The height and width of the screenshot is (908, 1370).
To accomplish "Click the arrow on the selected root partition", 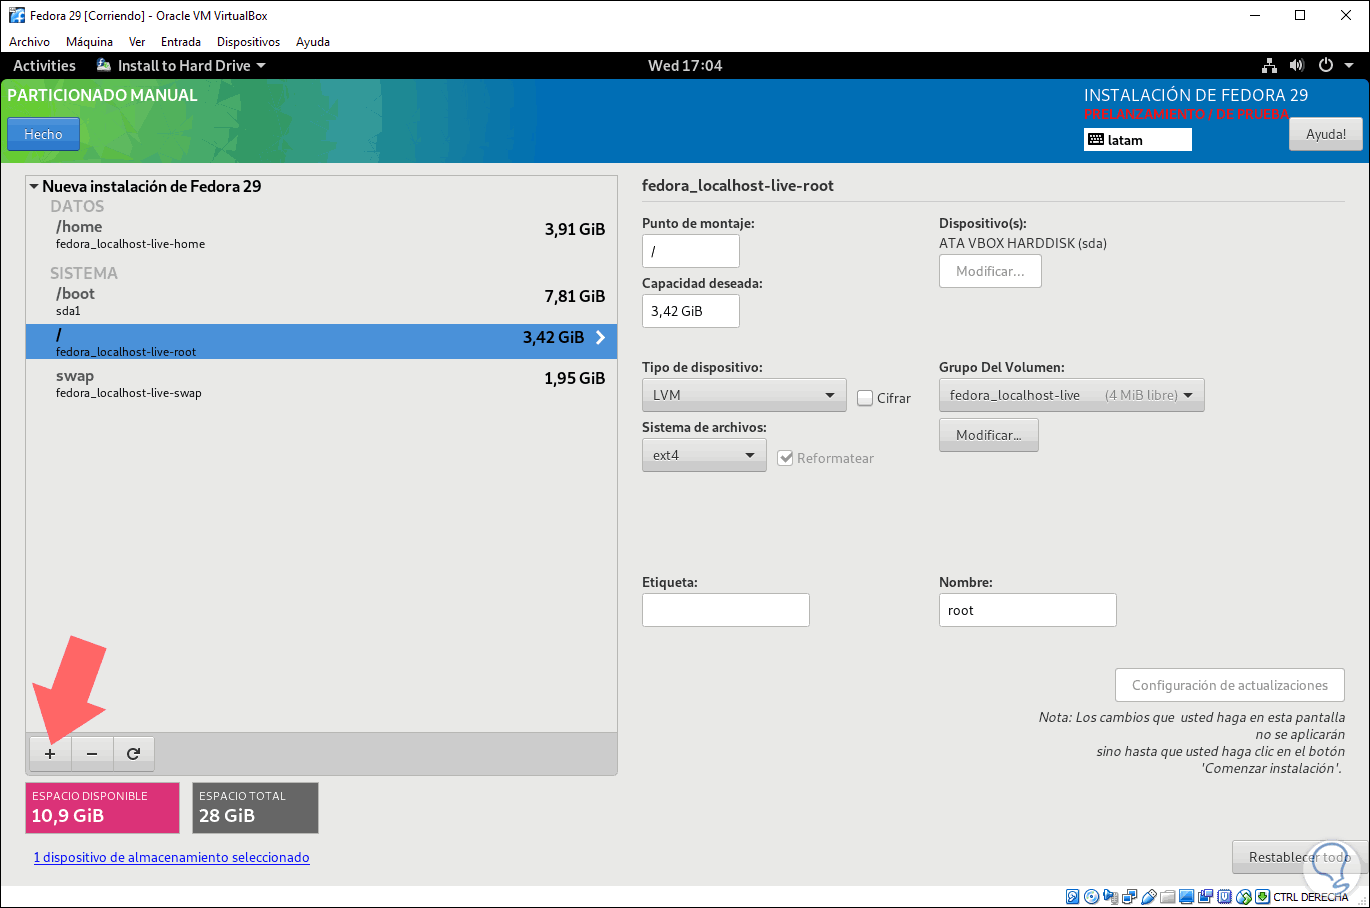I will [600, 338].
